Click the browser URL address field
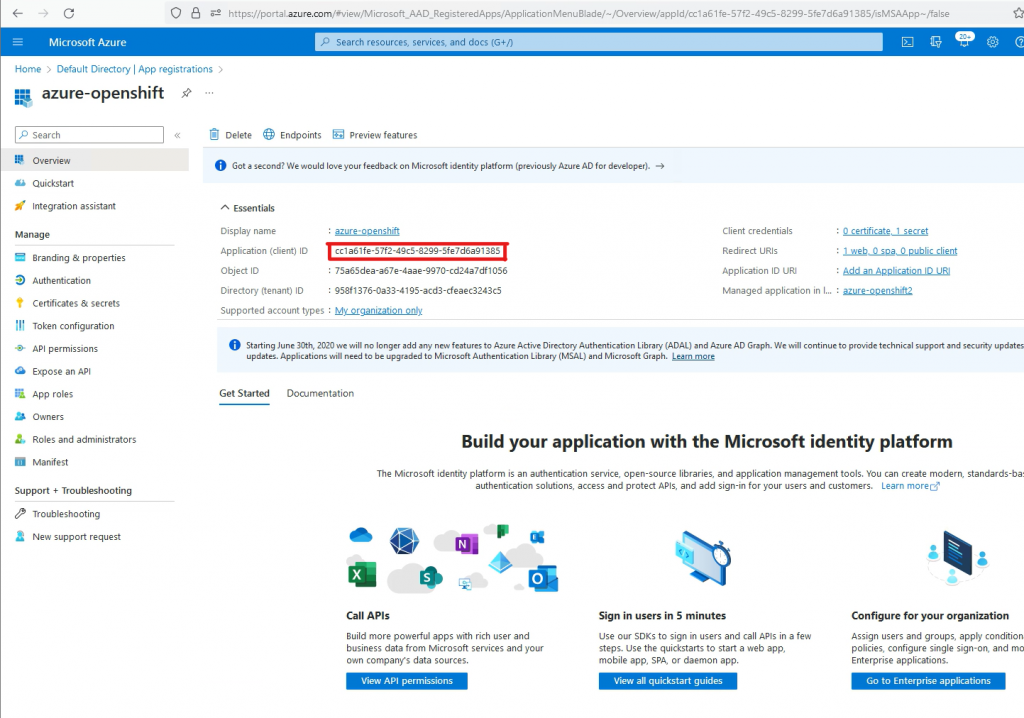This screenshot has height=718, width=1024. [x=588, y=13]
